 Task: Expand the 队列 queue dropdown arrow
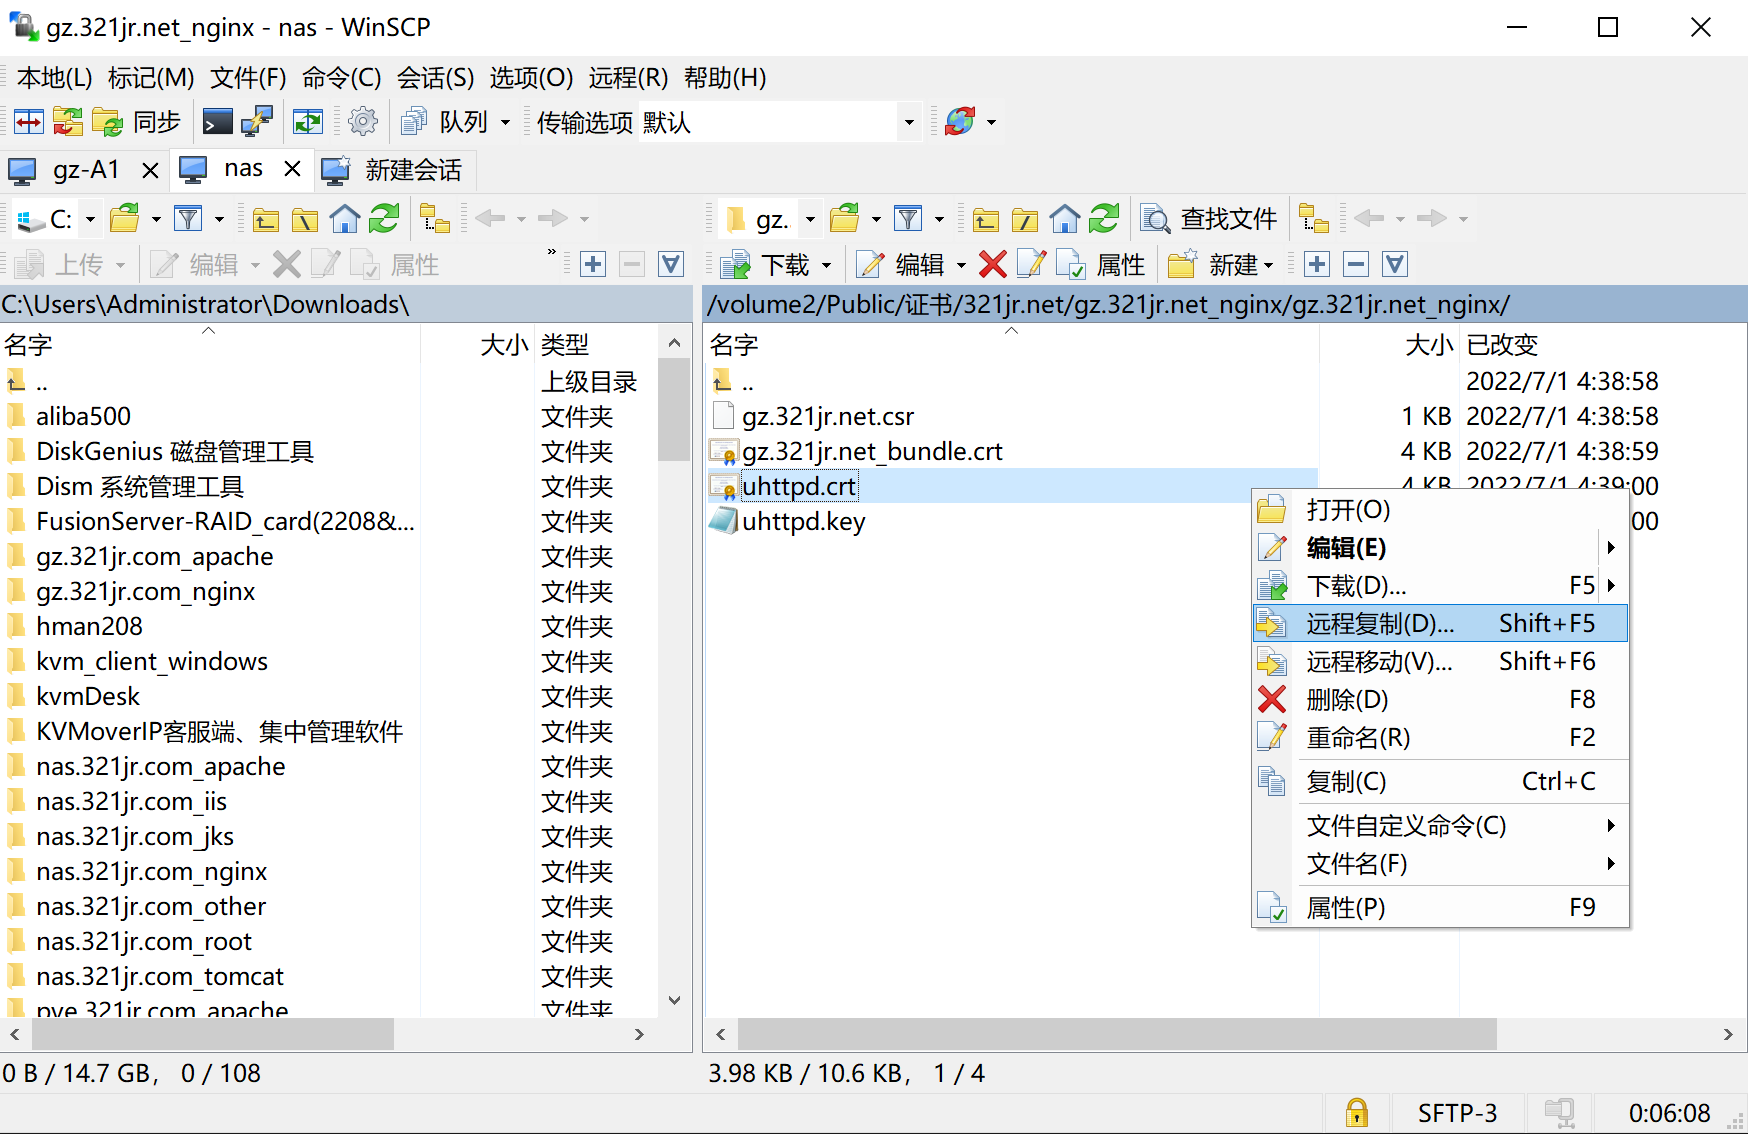click(x=505, y=122)
